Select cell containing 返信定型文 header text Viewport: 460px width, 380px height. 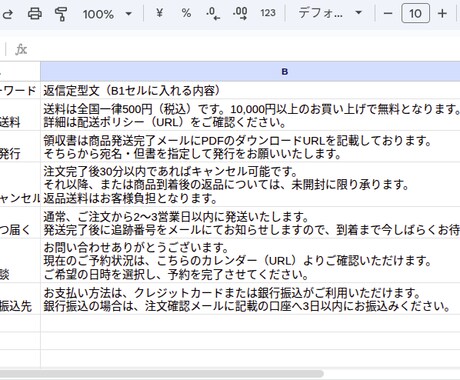click(x=250, y=90)
